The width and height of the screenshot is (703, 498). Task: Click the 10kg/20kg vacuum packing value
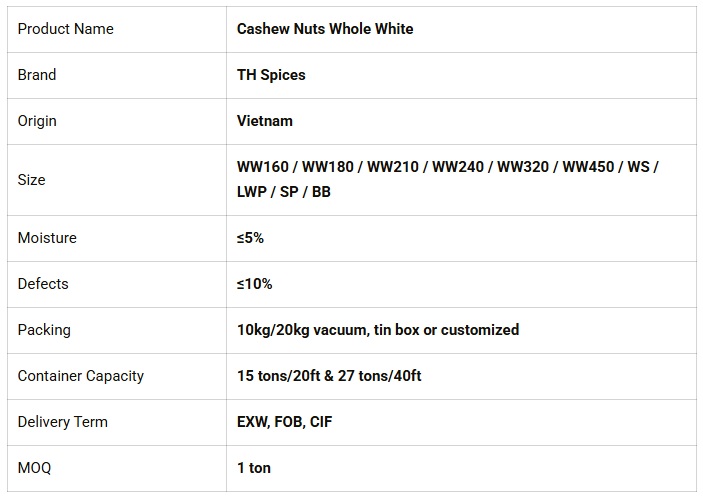point(378,330)
